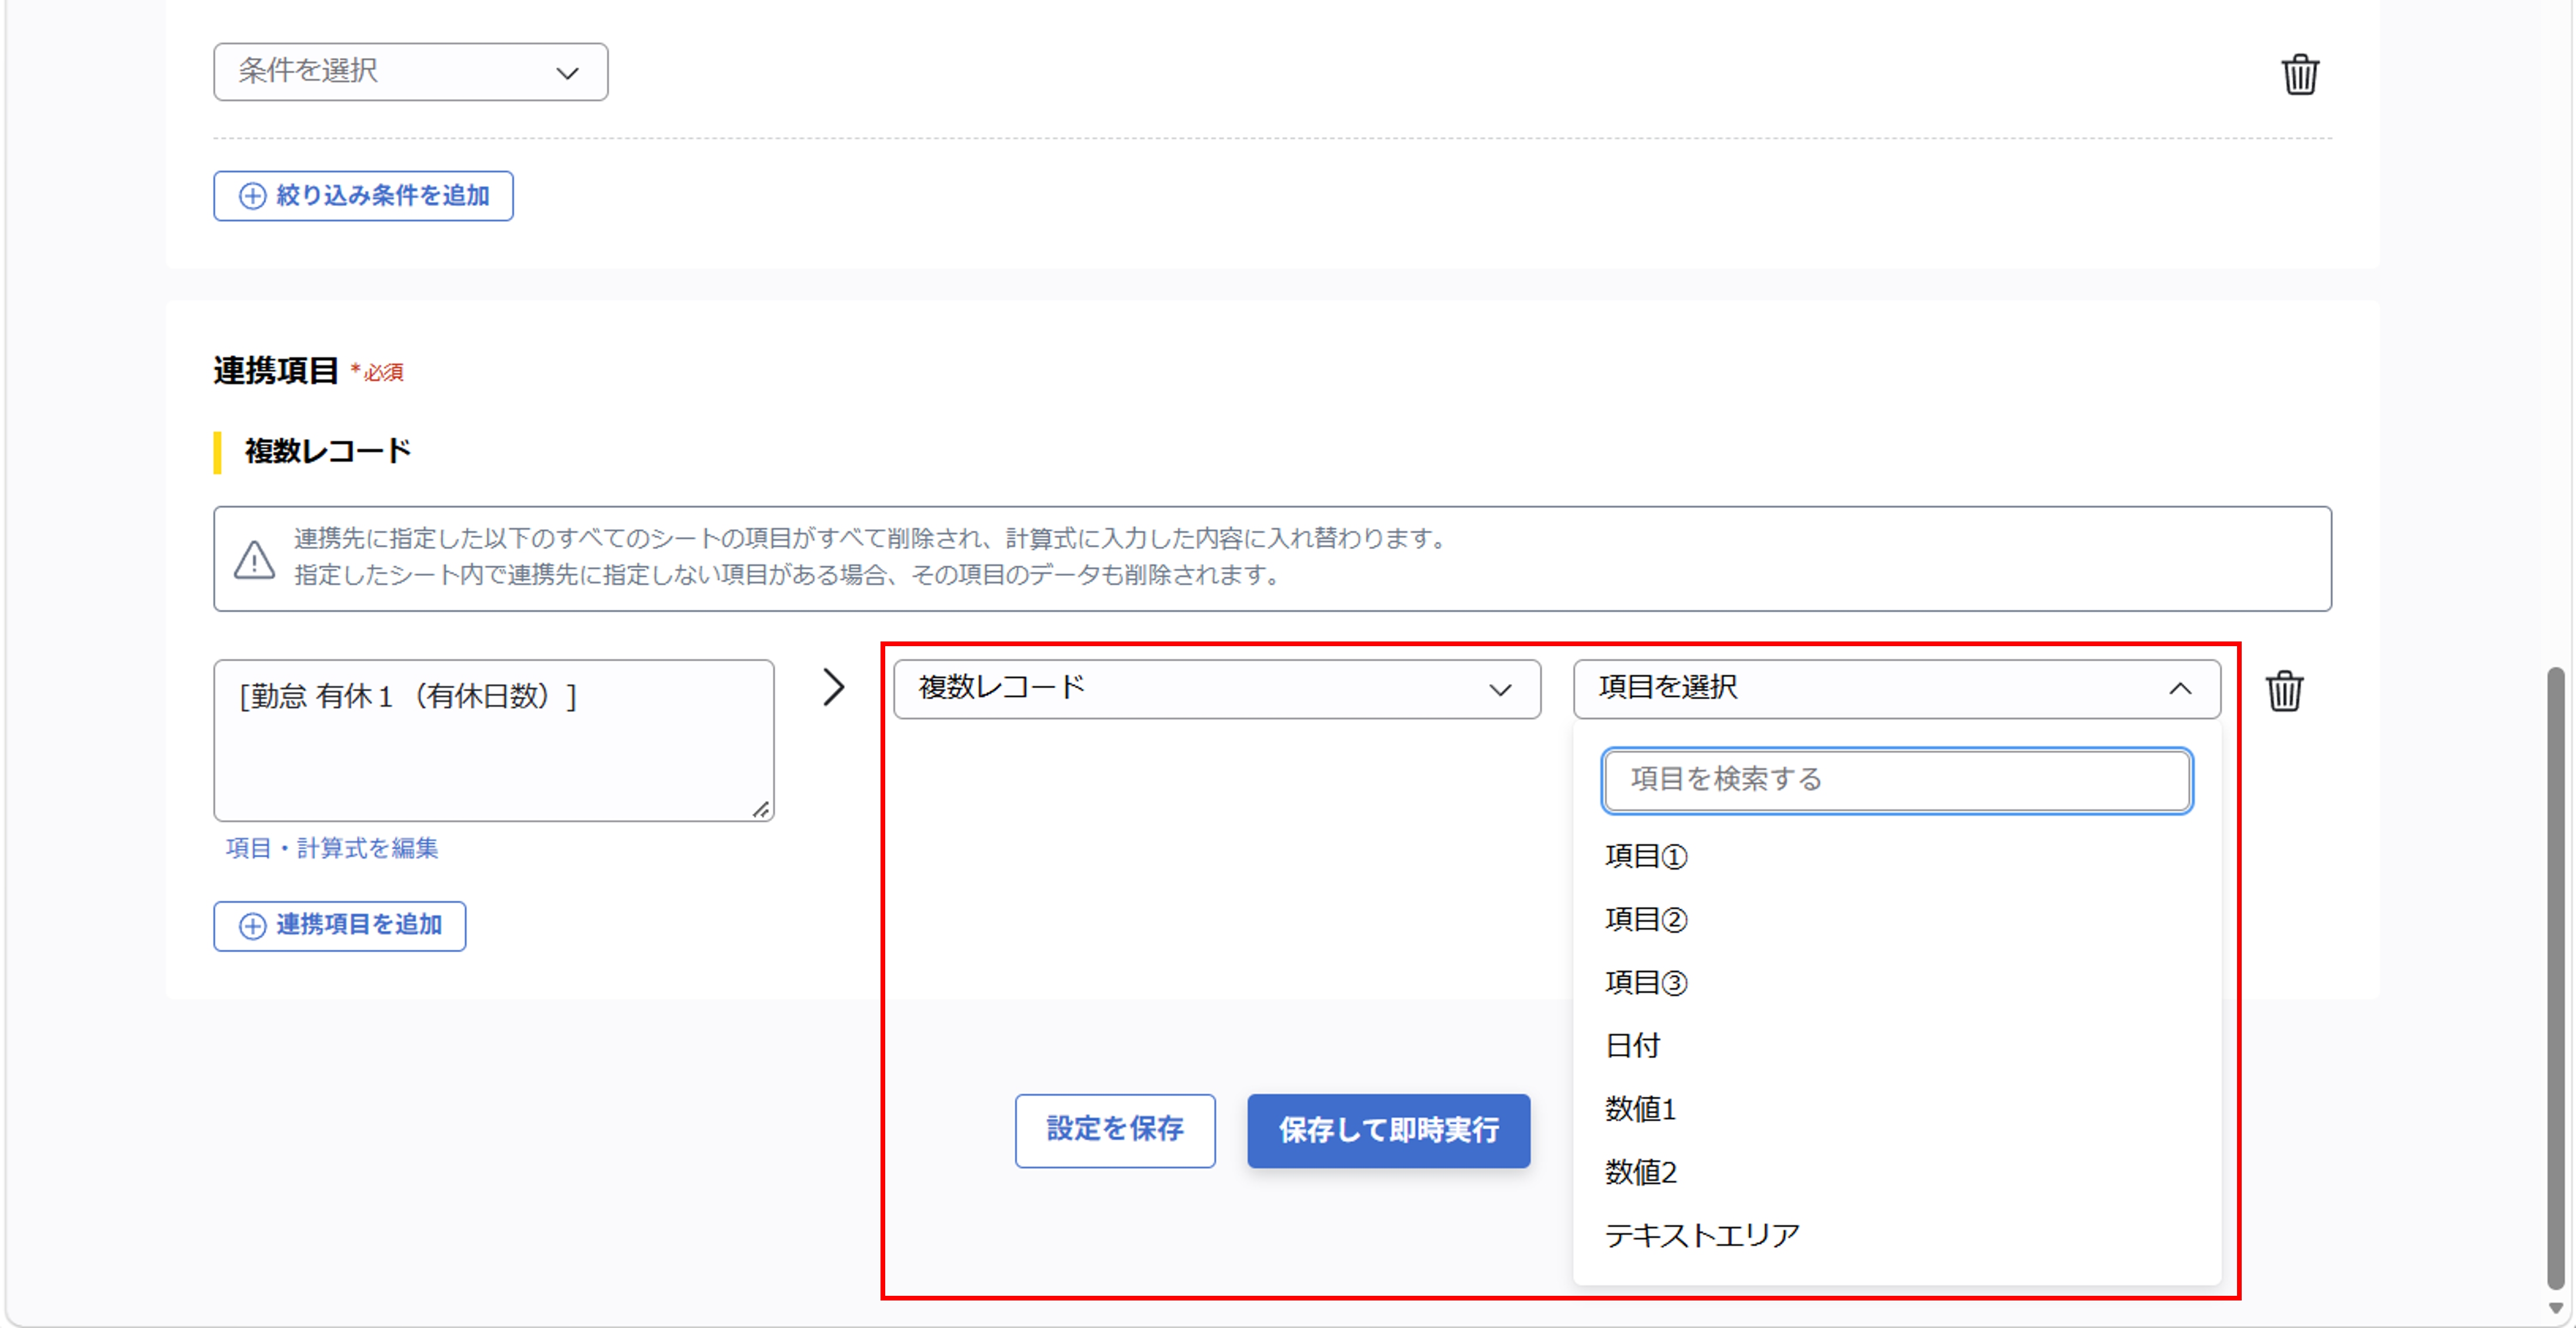2576x1328 pixels.
Task: Click 連携項目を追加 button
Action: pos(339,925)
